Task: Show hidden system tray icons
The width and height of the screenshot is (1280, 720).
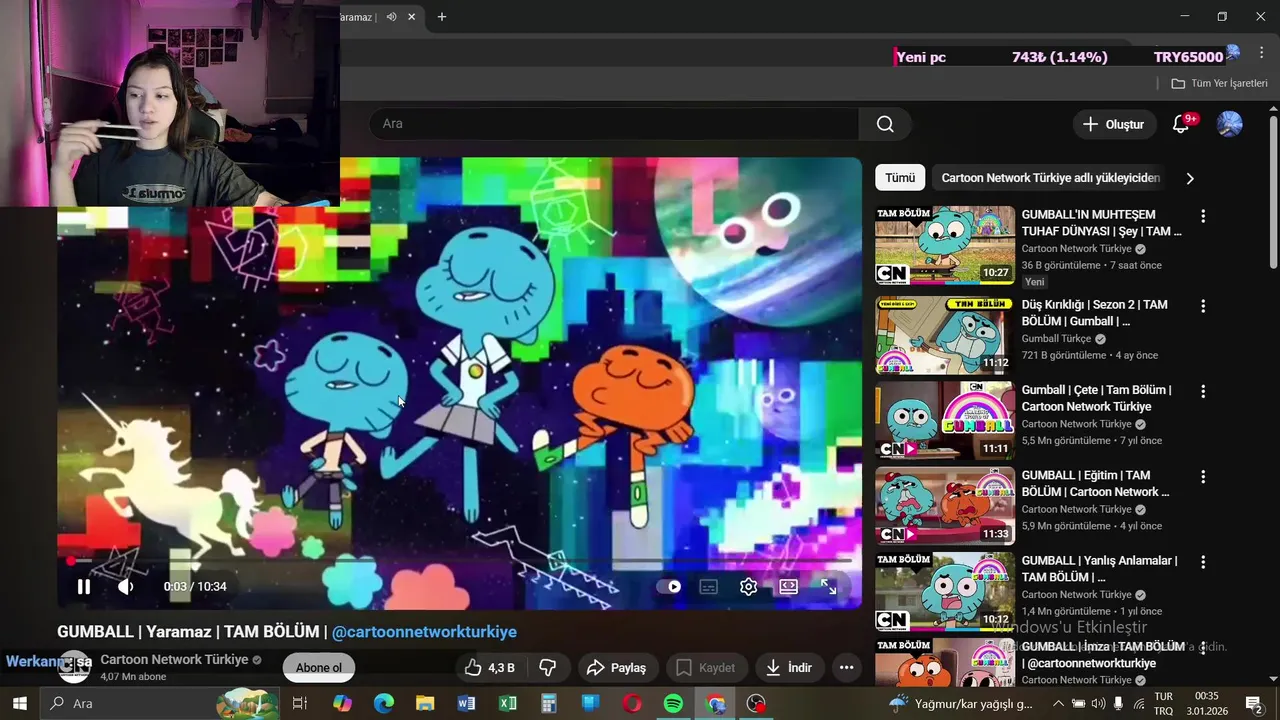Action: click(x=1060, y=703)
